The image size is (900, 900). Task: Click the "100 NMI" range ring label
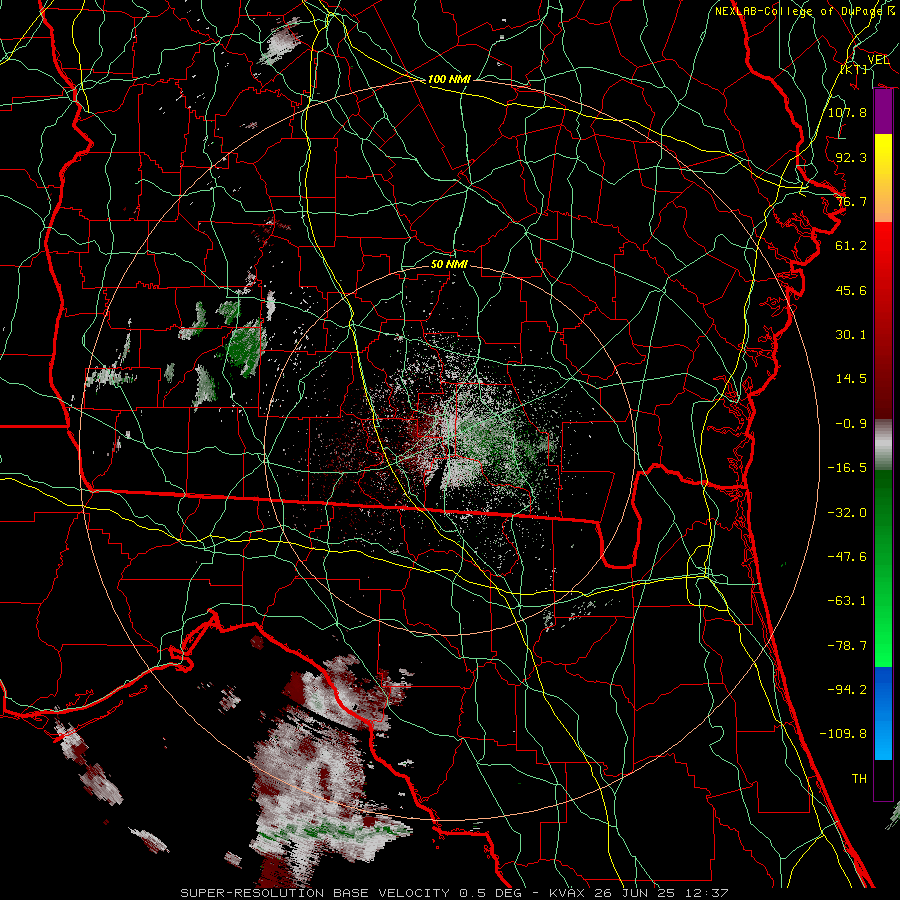[x=449, y=79]
